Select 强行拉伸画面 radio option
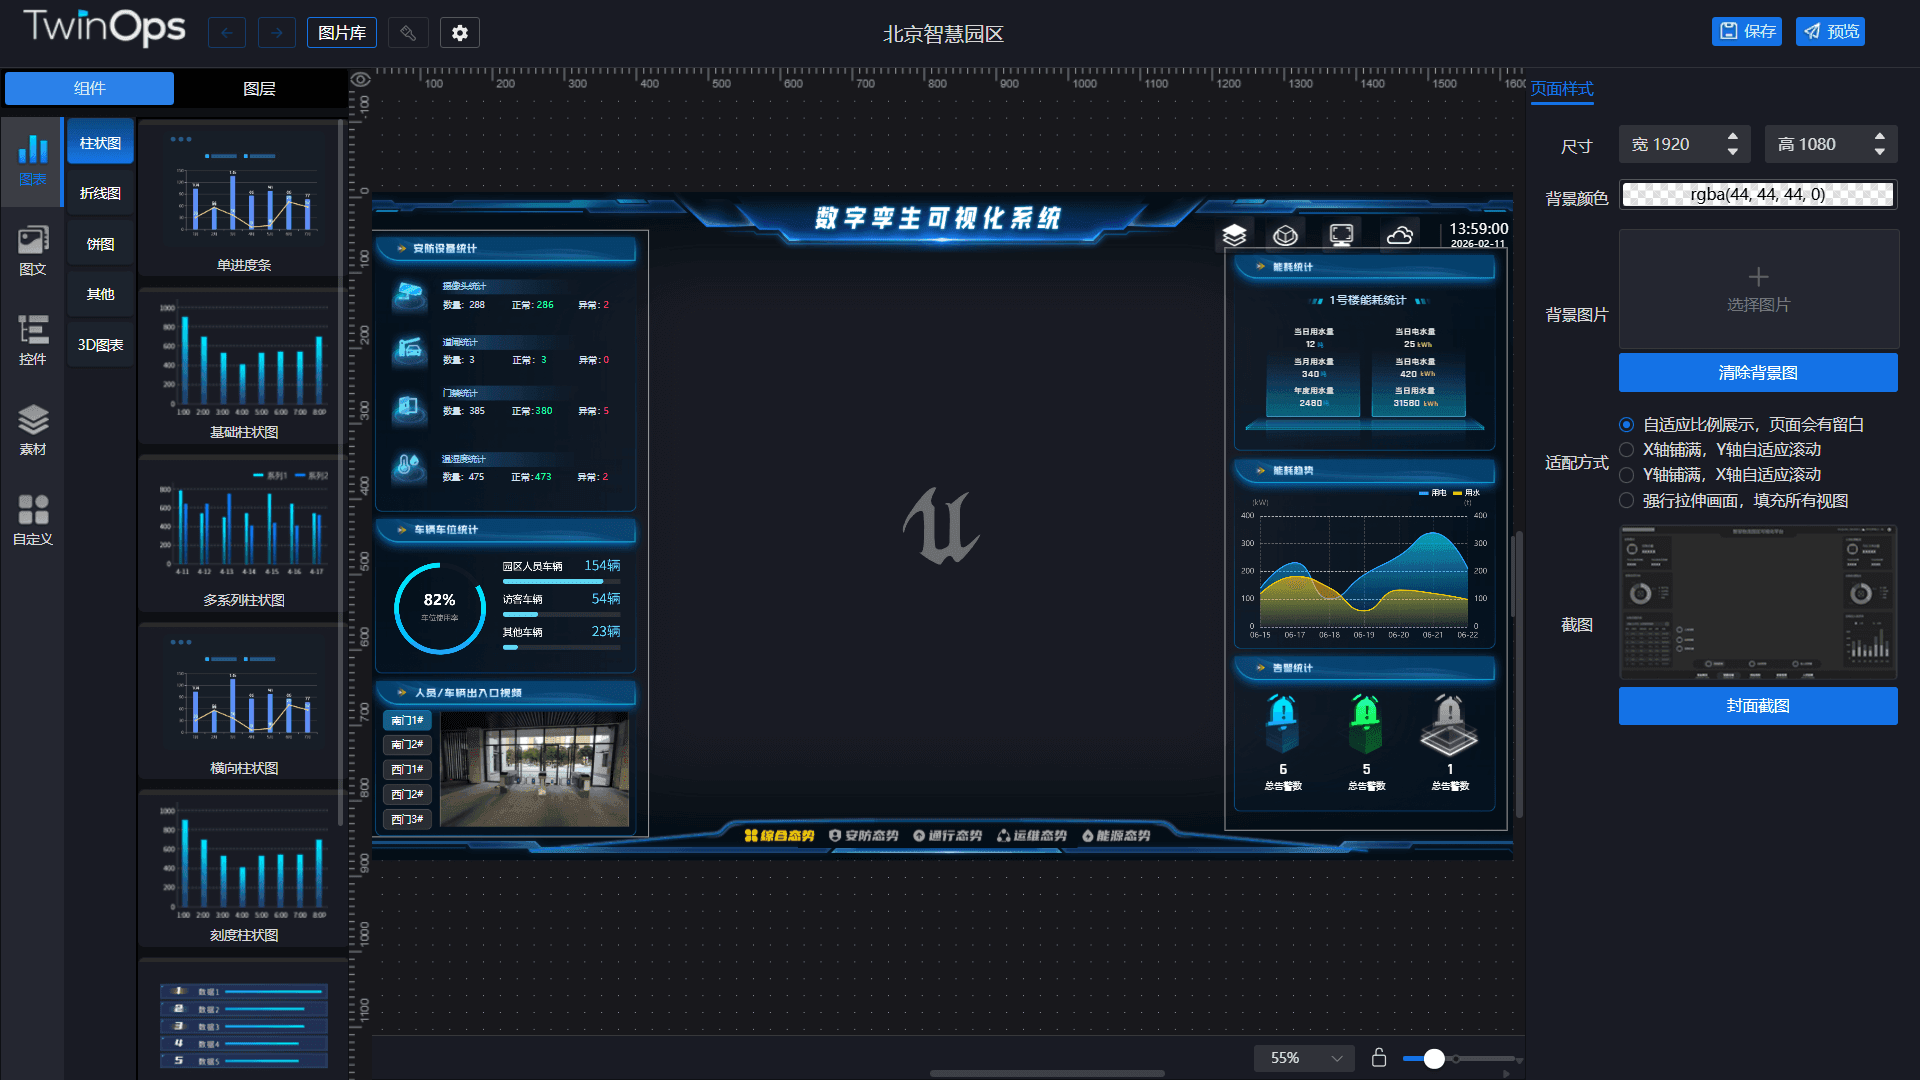This screenshot has width=1920, height=1080. click(1627, 501)
